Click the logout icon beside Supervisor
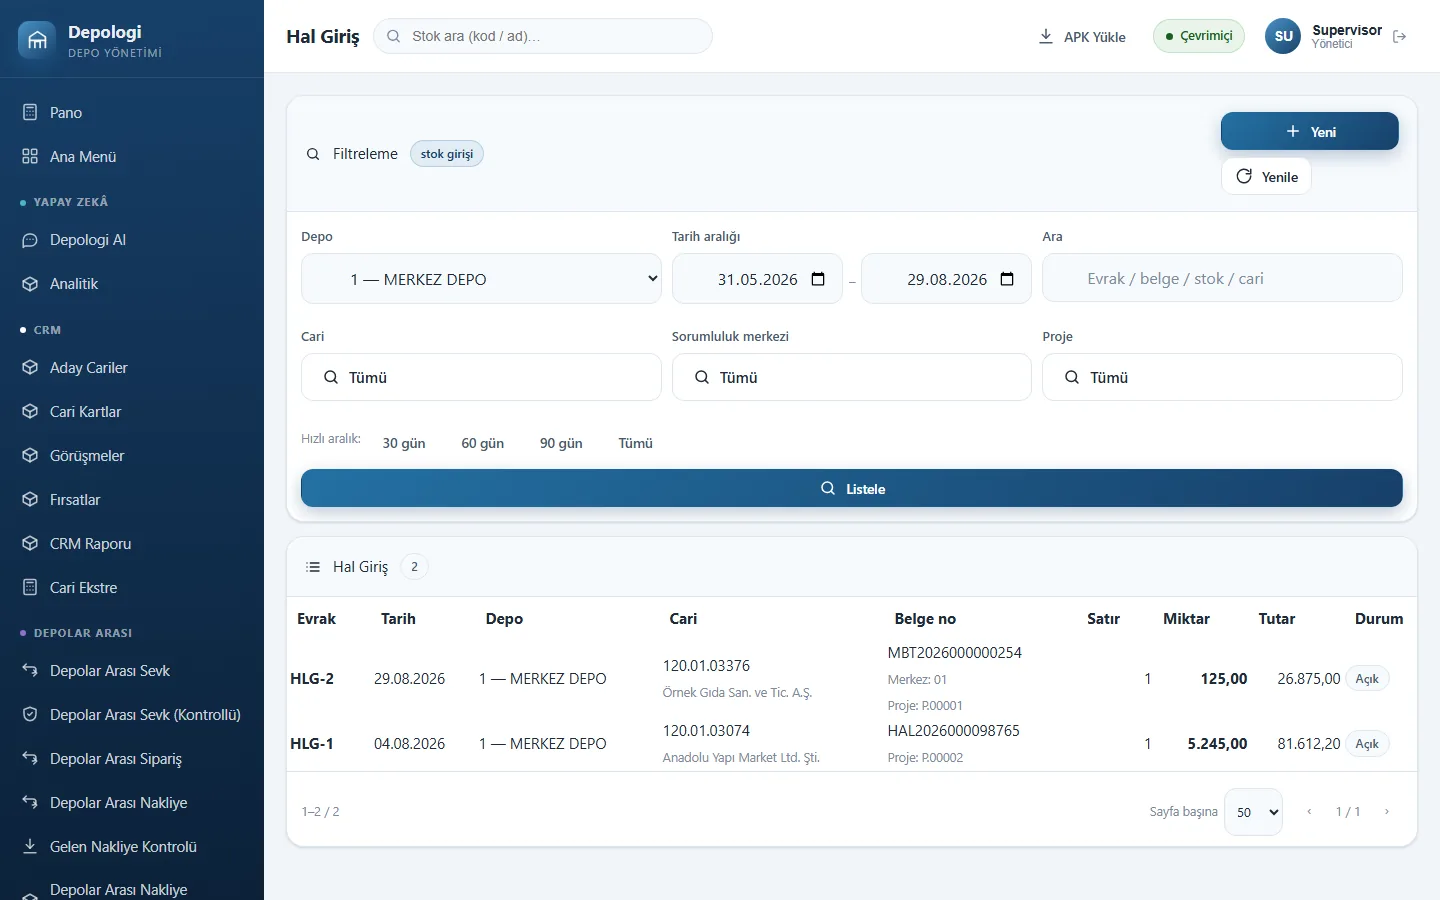1440x900 pixels. point(1400,36)
